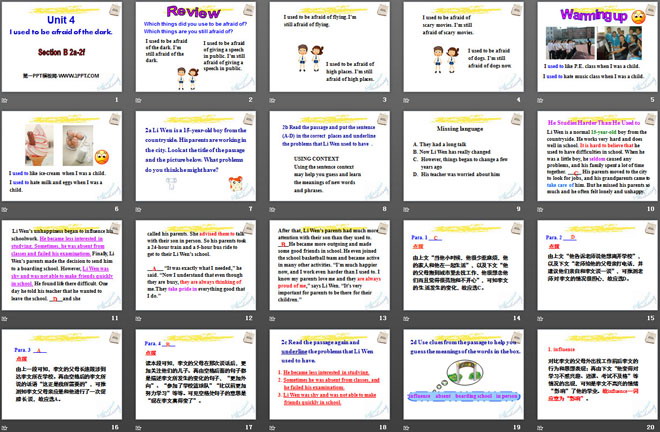Select the Para. 1 explanation slide thumbnail
This screenshot has height=432, width=660.
tap(463, 265)
